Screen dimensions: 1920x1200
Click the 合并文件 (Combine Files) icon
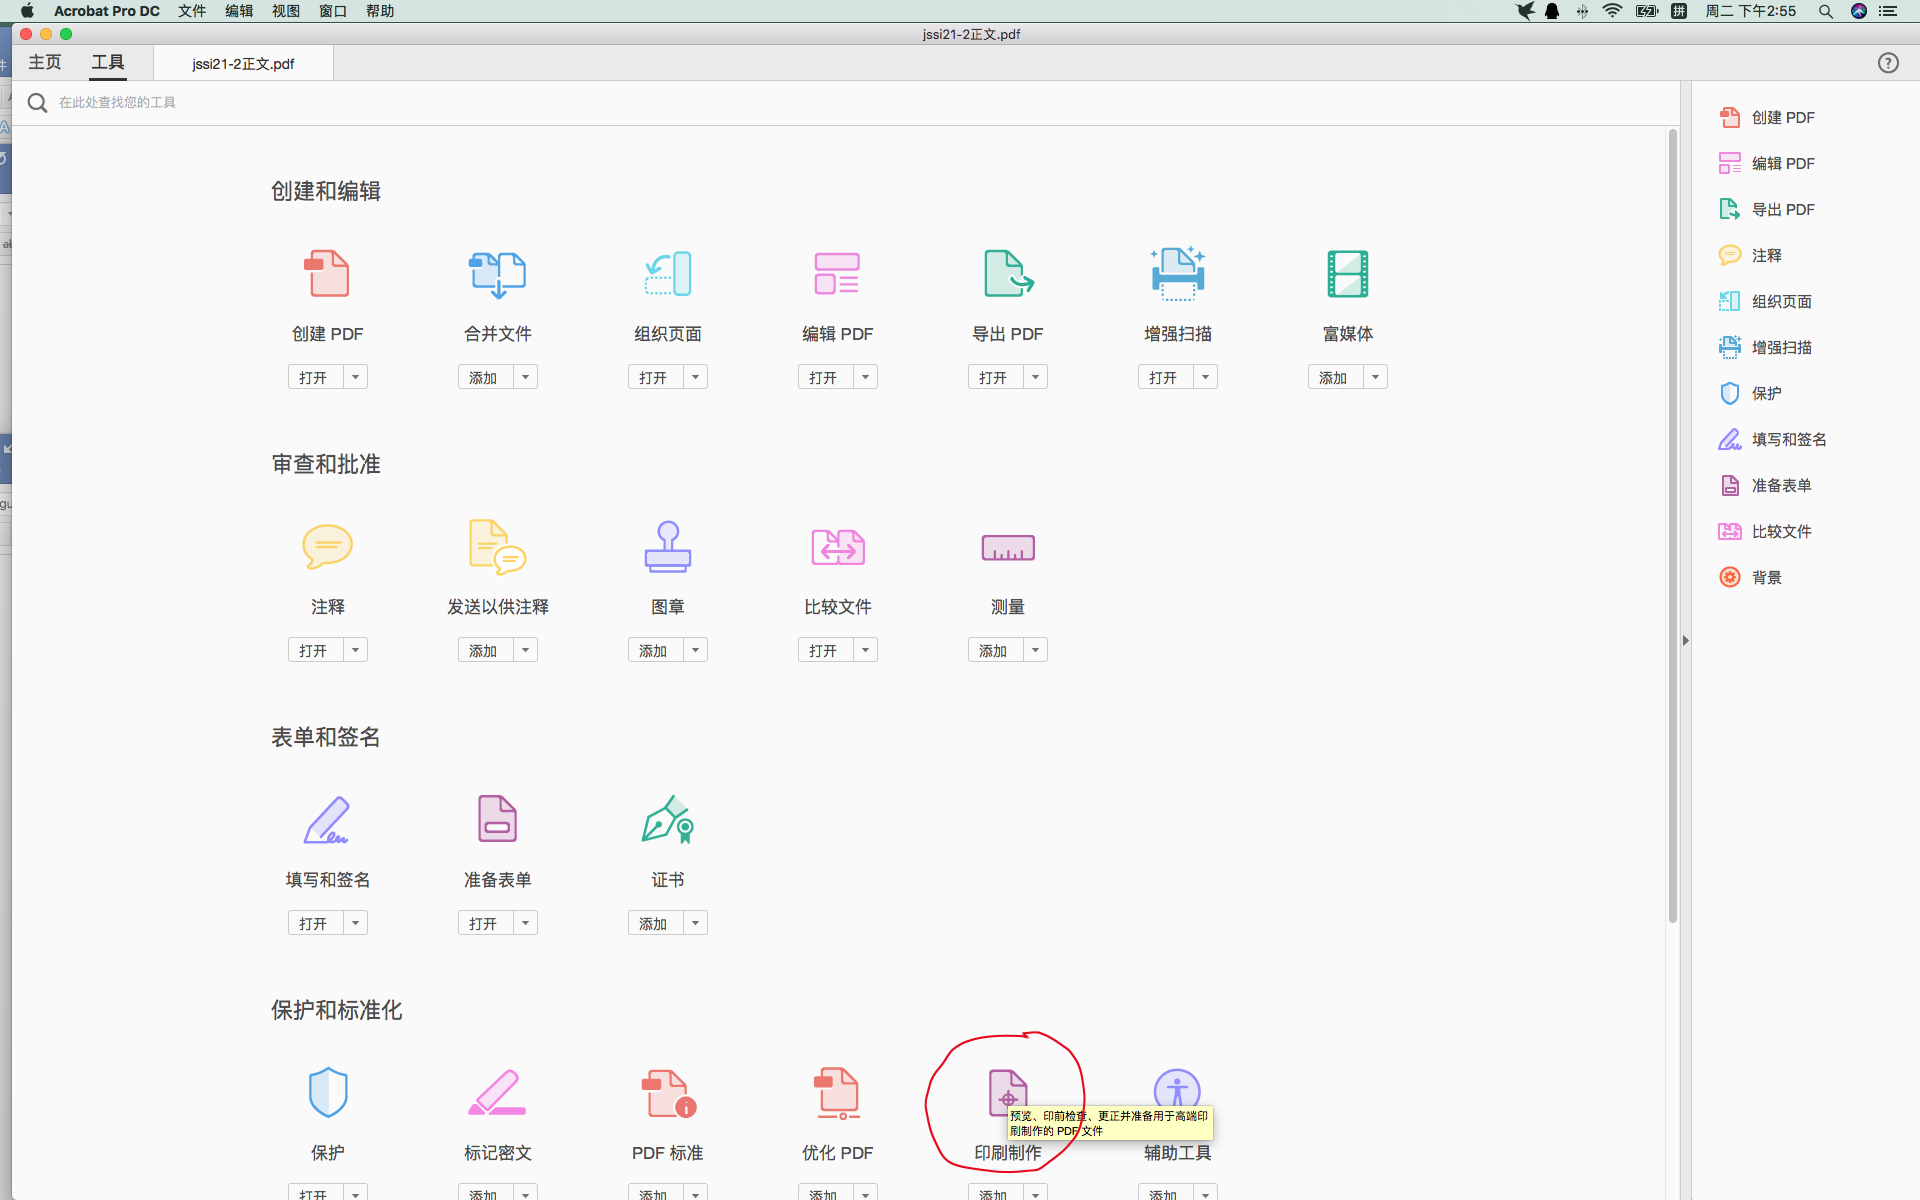(497, 274)
